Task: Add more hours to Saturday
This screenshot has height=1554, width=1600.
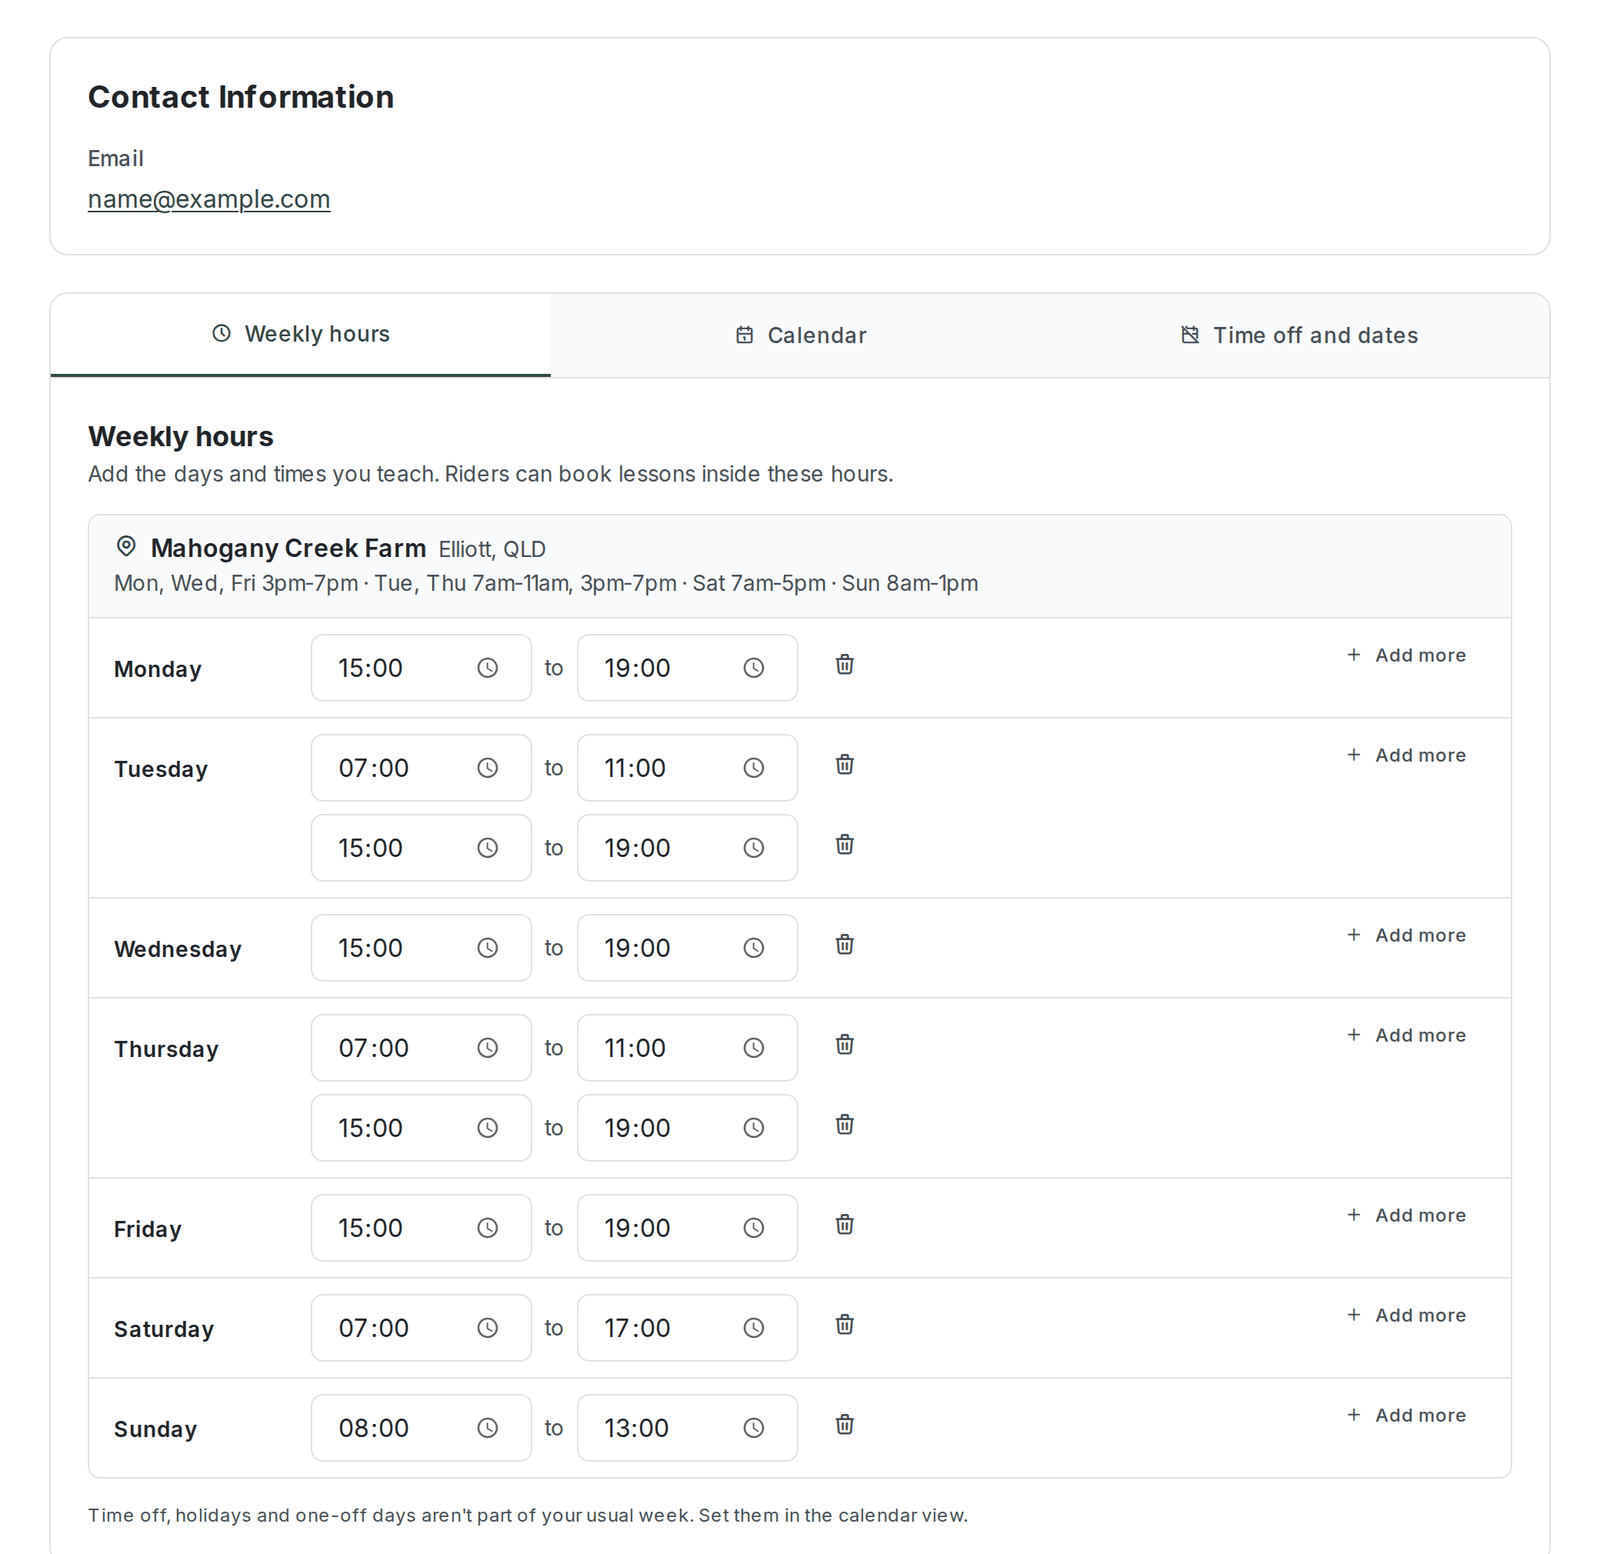Action: (x=1406, y=1315)
